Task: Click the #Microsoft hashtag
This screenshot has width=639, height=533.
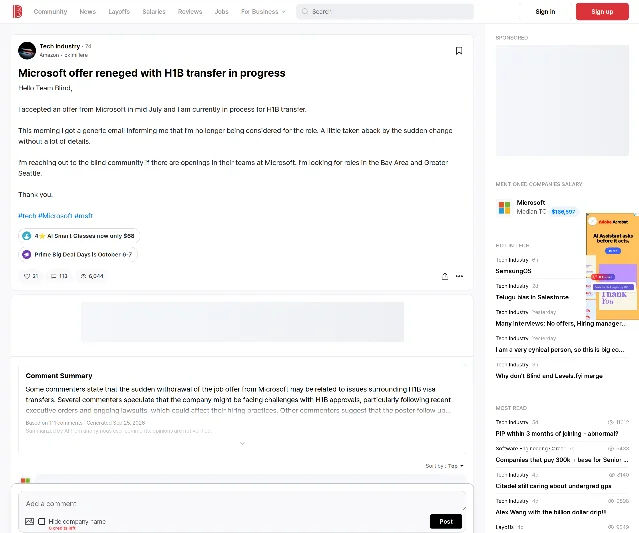Action: coord(55,216)
